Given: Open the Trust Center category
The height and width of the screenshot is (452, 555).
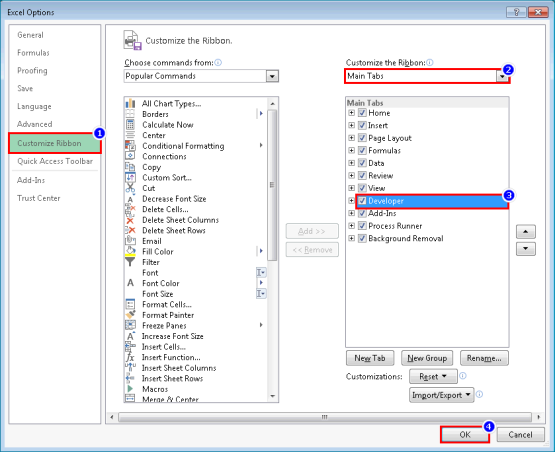Looking at the screenshot, I should [39, 198].
